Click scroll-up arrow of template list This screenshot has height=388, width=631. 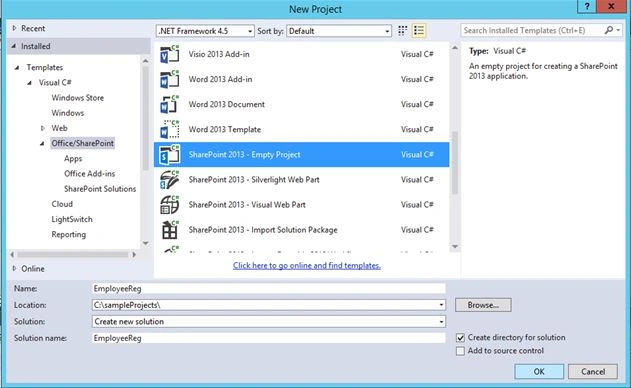tap(455, 48)
